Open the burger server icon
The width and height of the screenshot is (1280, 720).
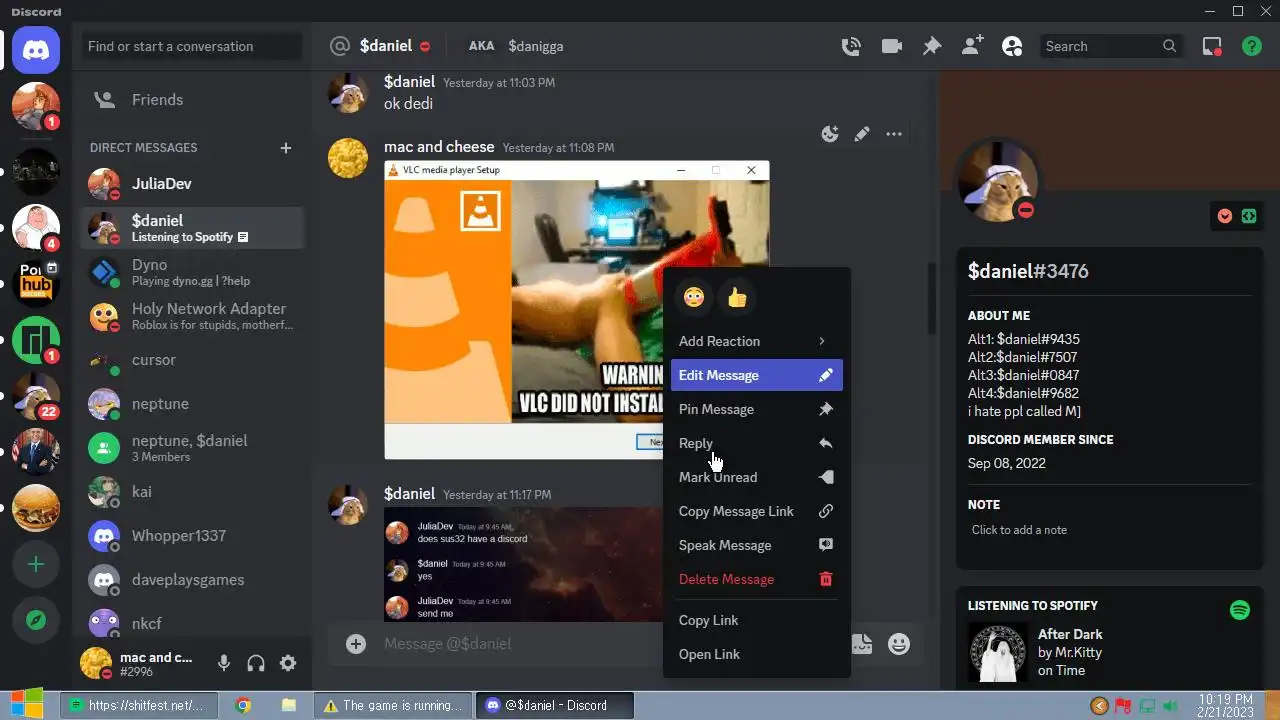(36, 508)
